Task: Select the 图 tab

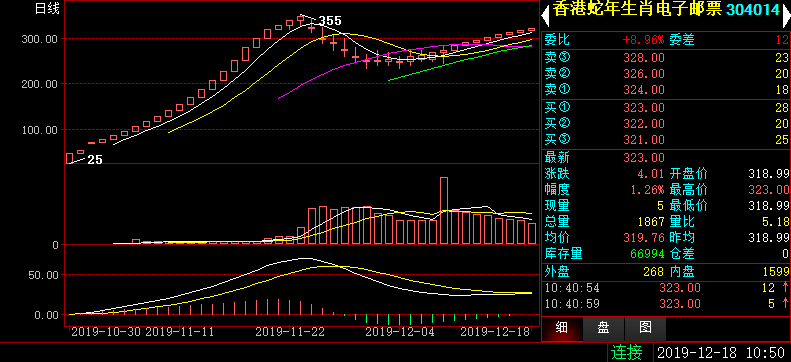Action: point(645,328)
